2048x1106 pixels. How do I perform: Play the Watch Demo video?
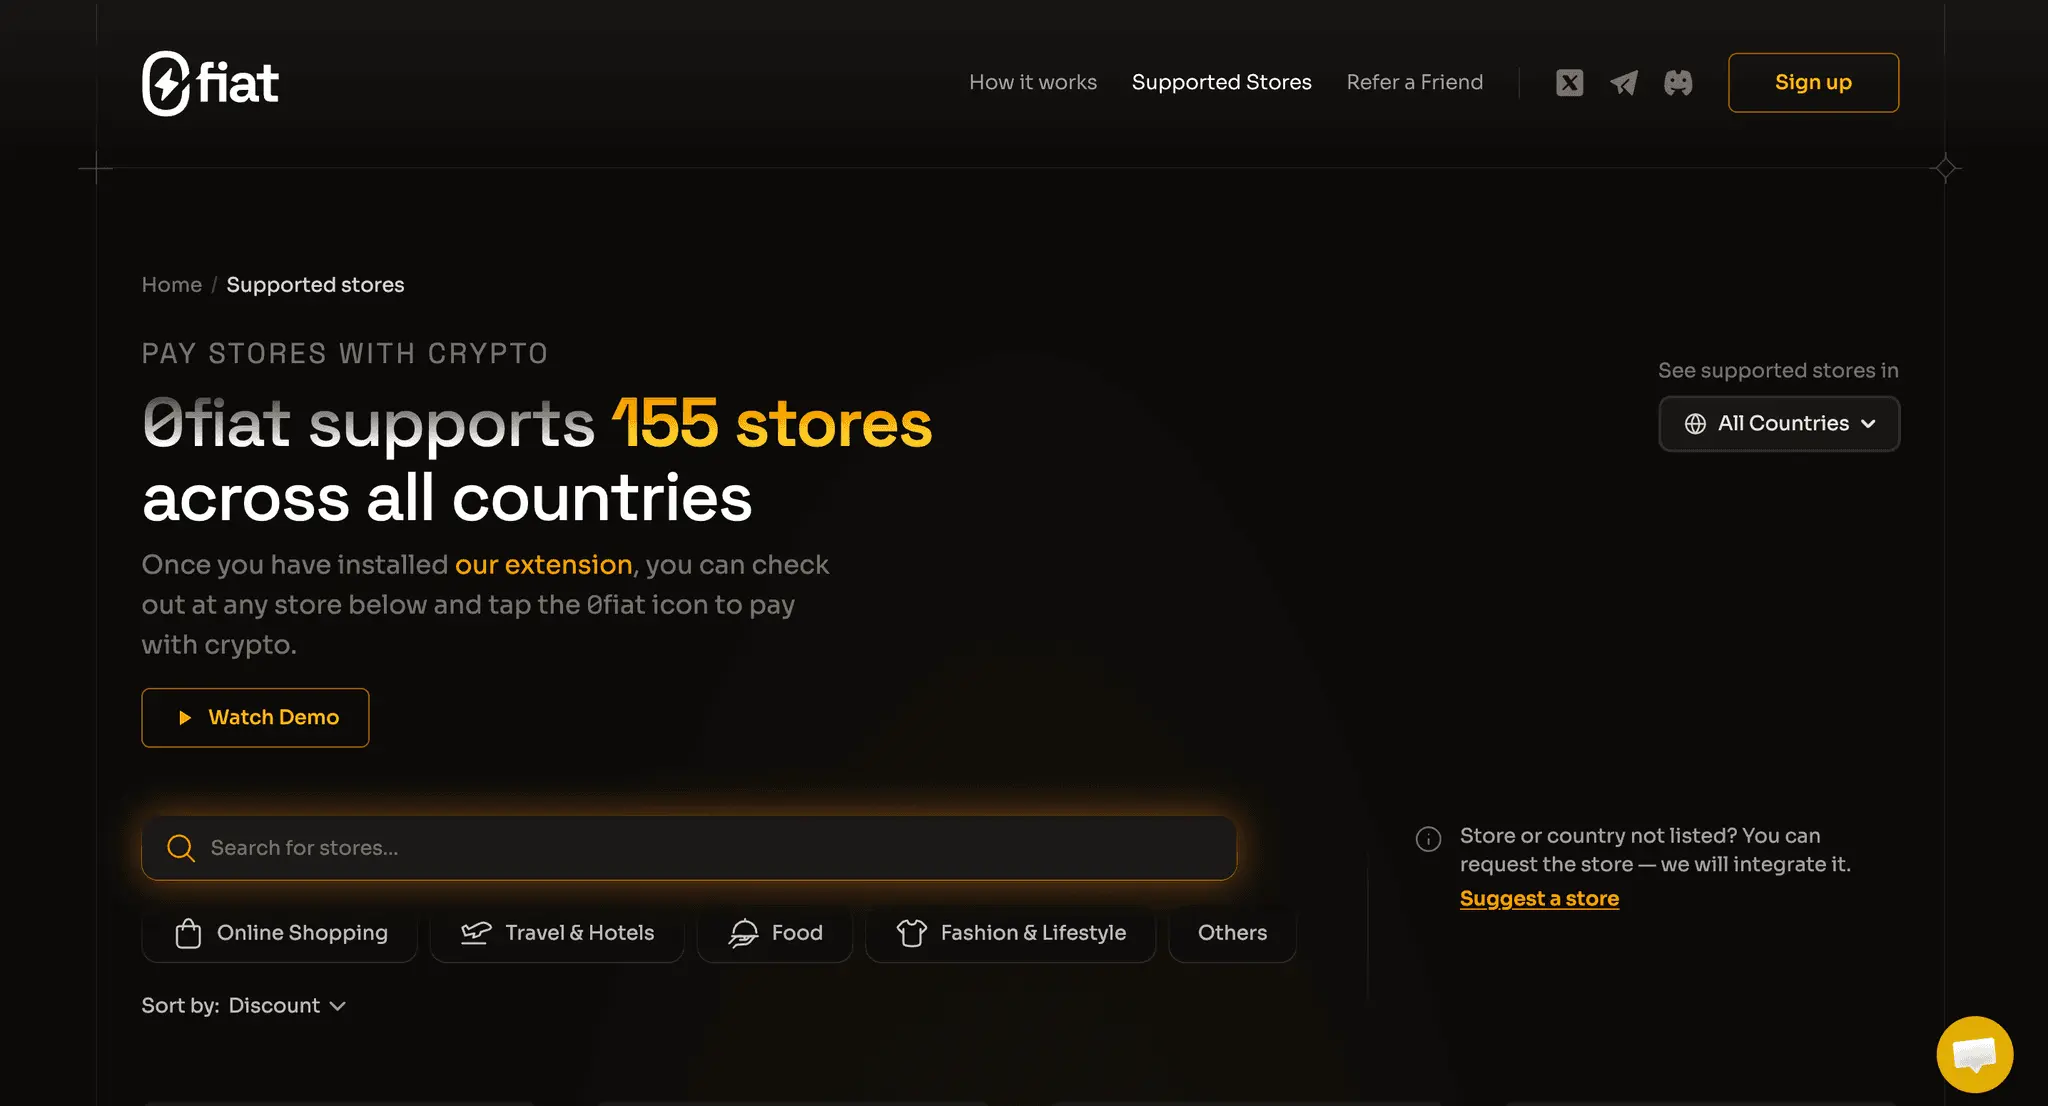coord(255,717)
